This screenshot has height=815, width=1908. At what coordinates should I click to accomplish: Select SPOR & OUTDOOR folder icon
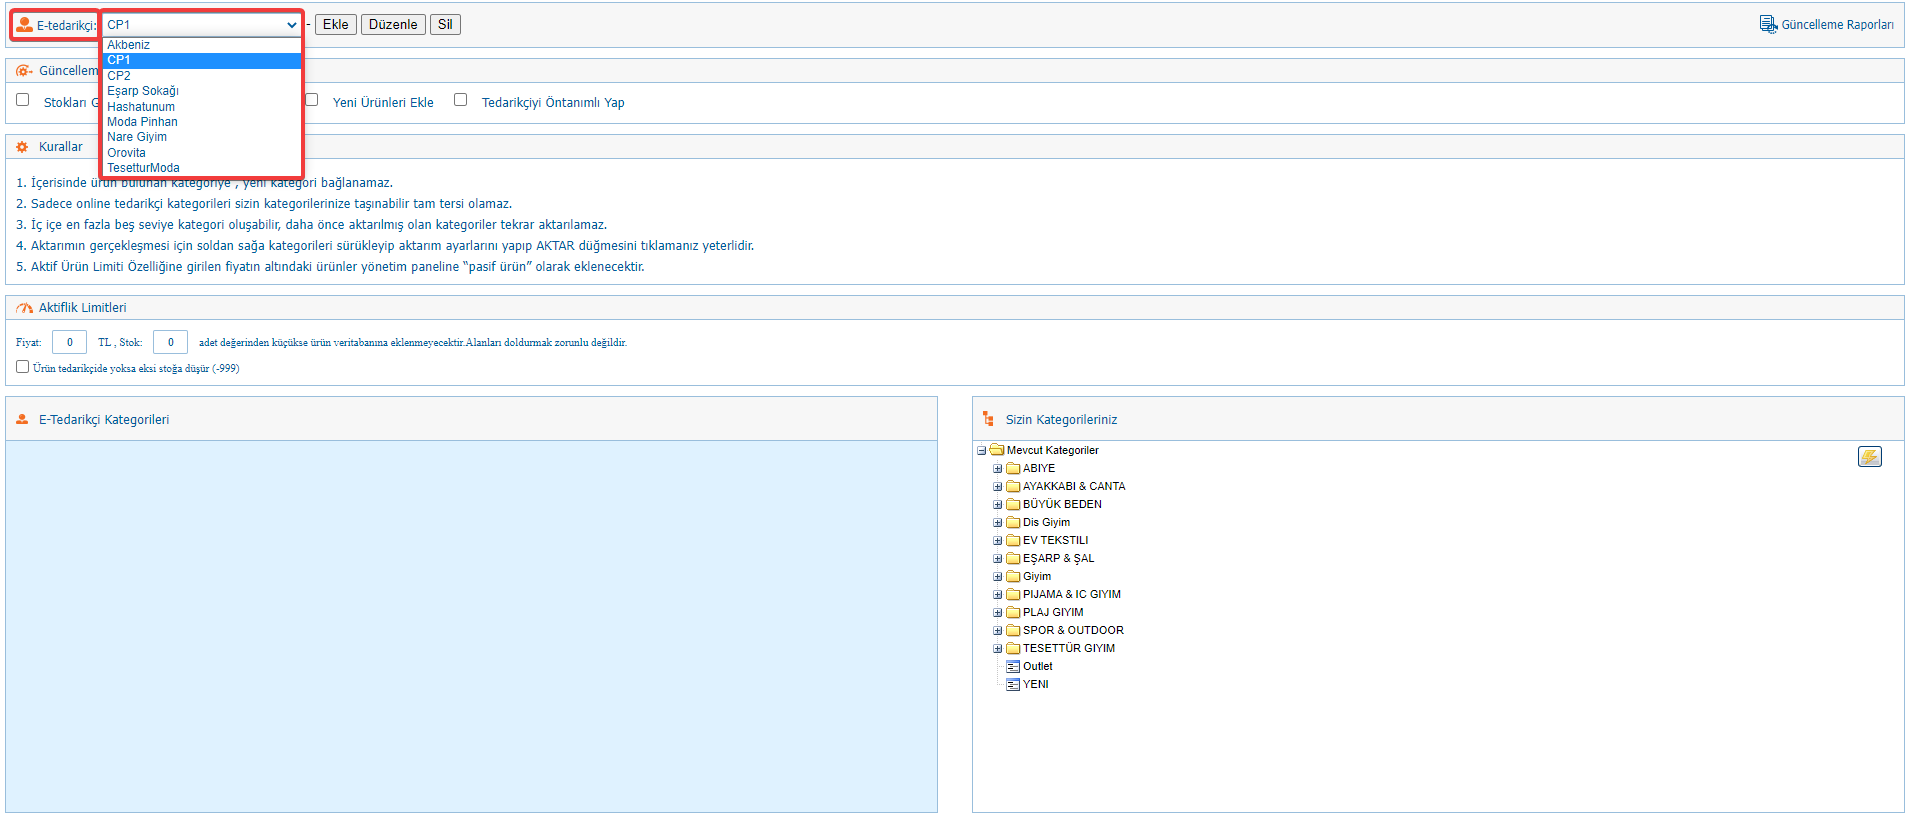pos(1013,630)
